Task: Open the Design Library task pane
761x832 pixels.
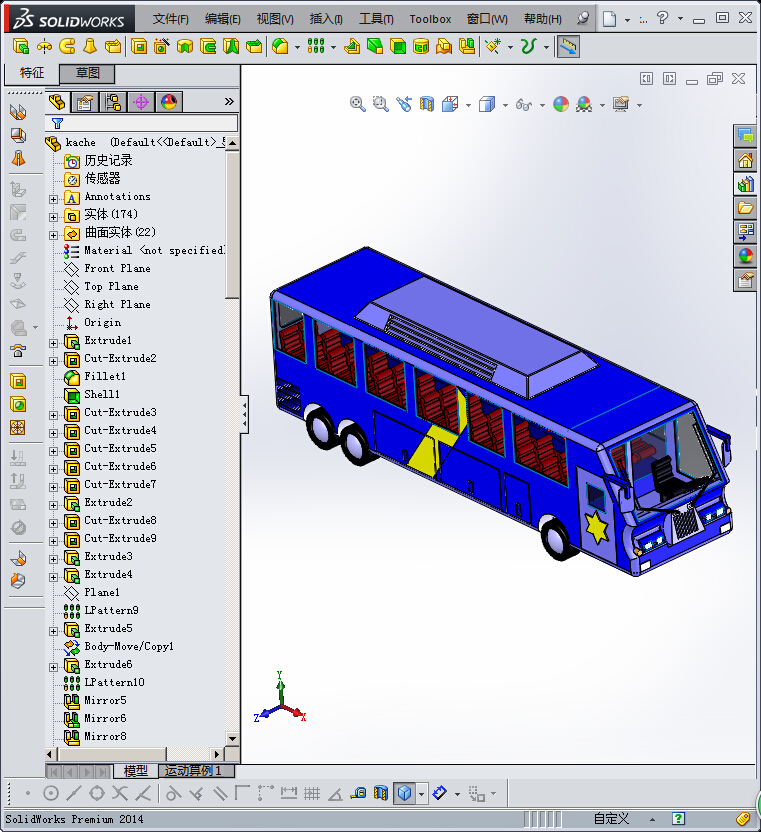Action: point(745,184)
